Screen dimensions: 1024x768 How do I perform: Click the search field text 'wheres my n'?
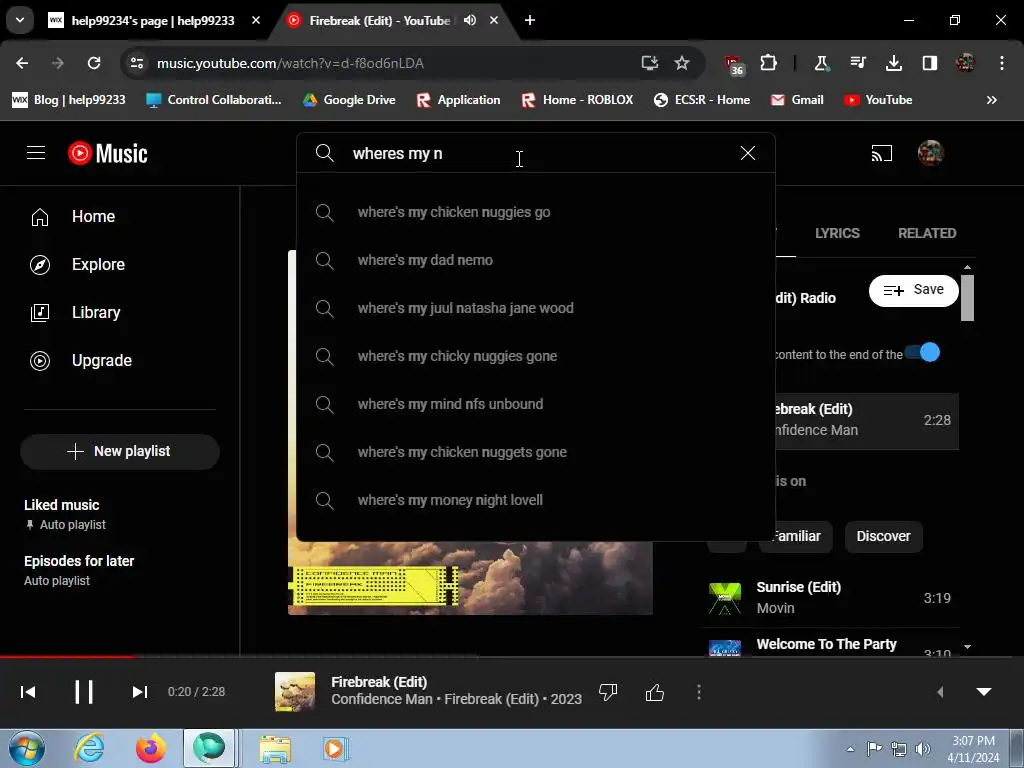(397, 153)
